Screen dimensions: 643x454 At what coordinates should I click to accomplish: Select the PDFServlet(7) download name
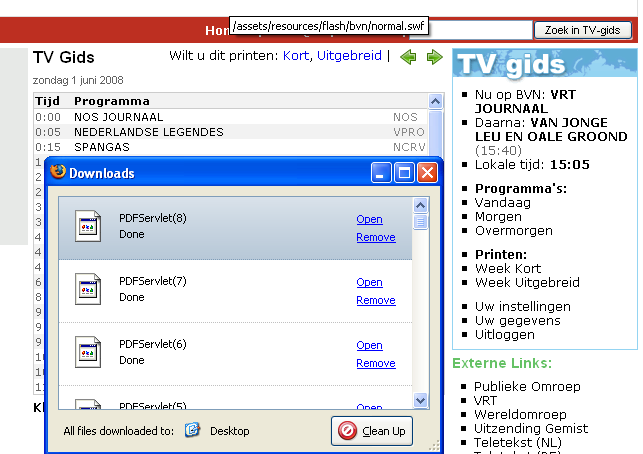tap(153, 281)
